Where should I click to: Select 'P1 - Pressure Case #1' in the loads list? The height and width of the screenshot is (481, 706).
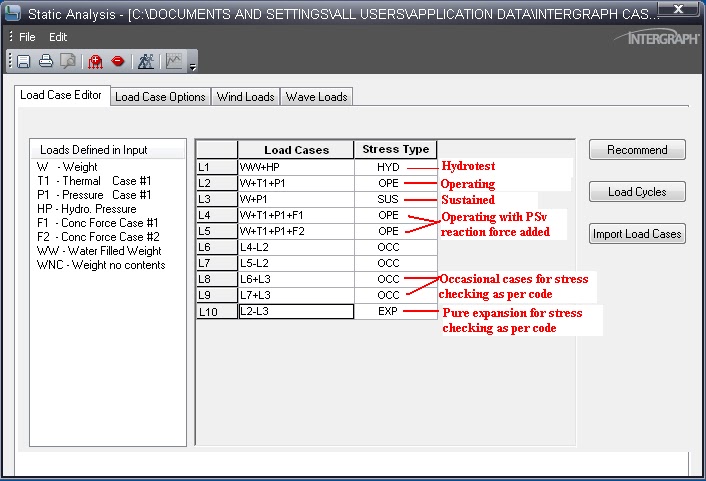click(x=94, y=195)
